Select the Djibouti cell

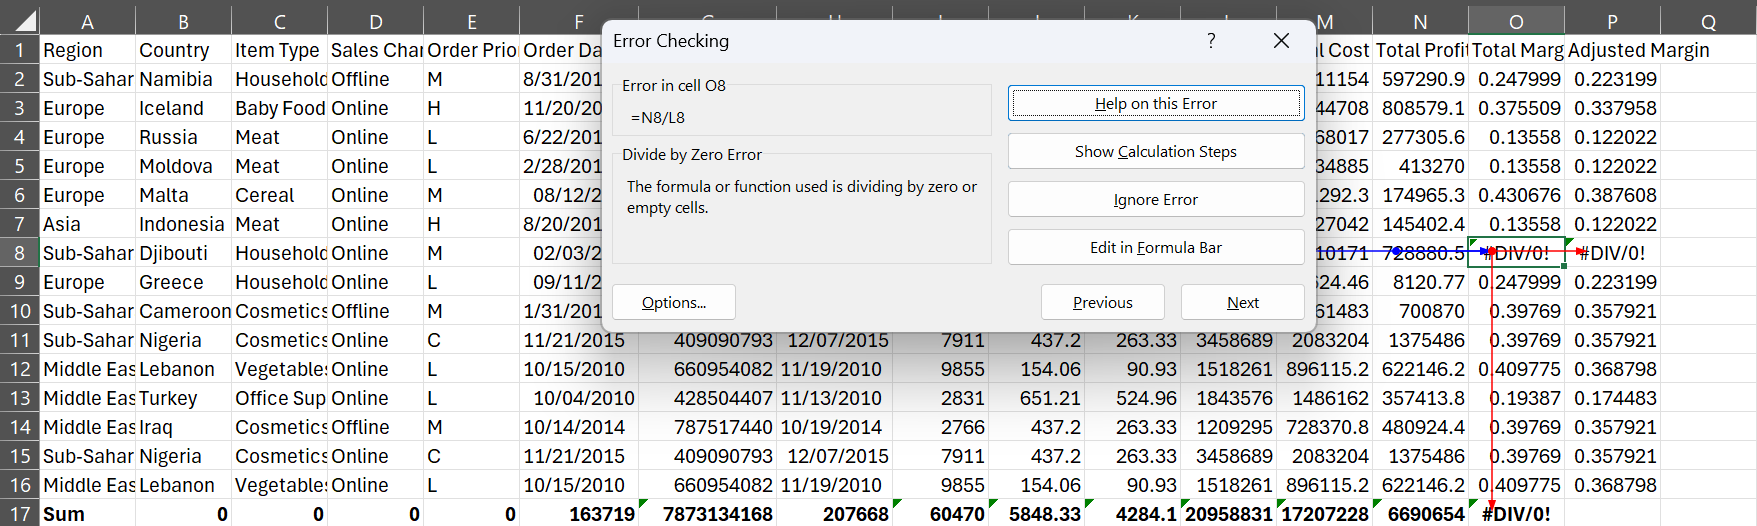click(183, 253)
